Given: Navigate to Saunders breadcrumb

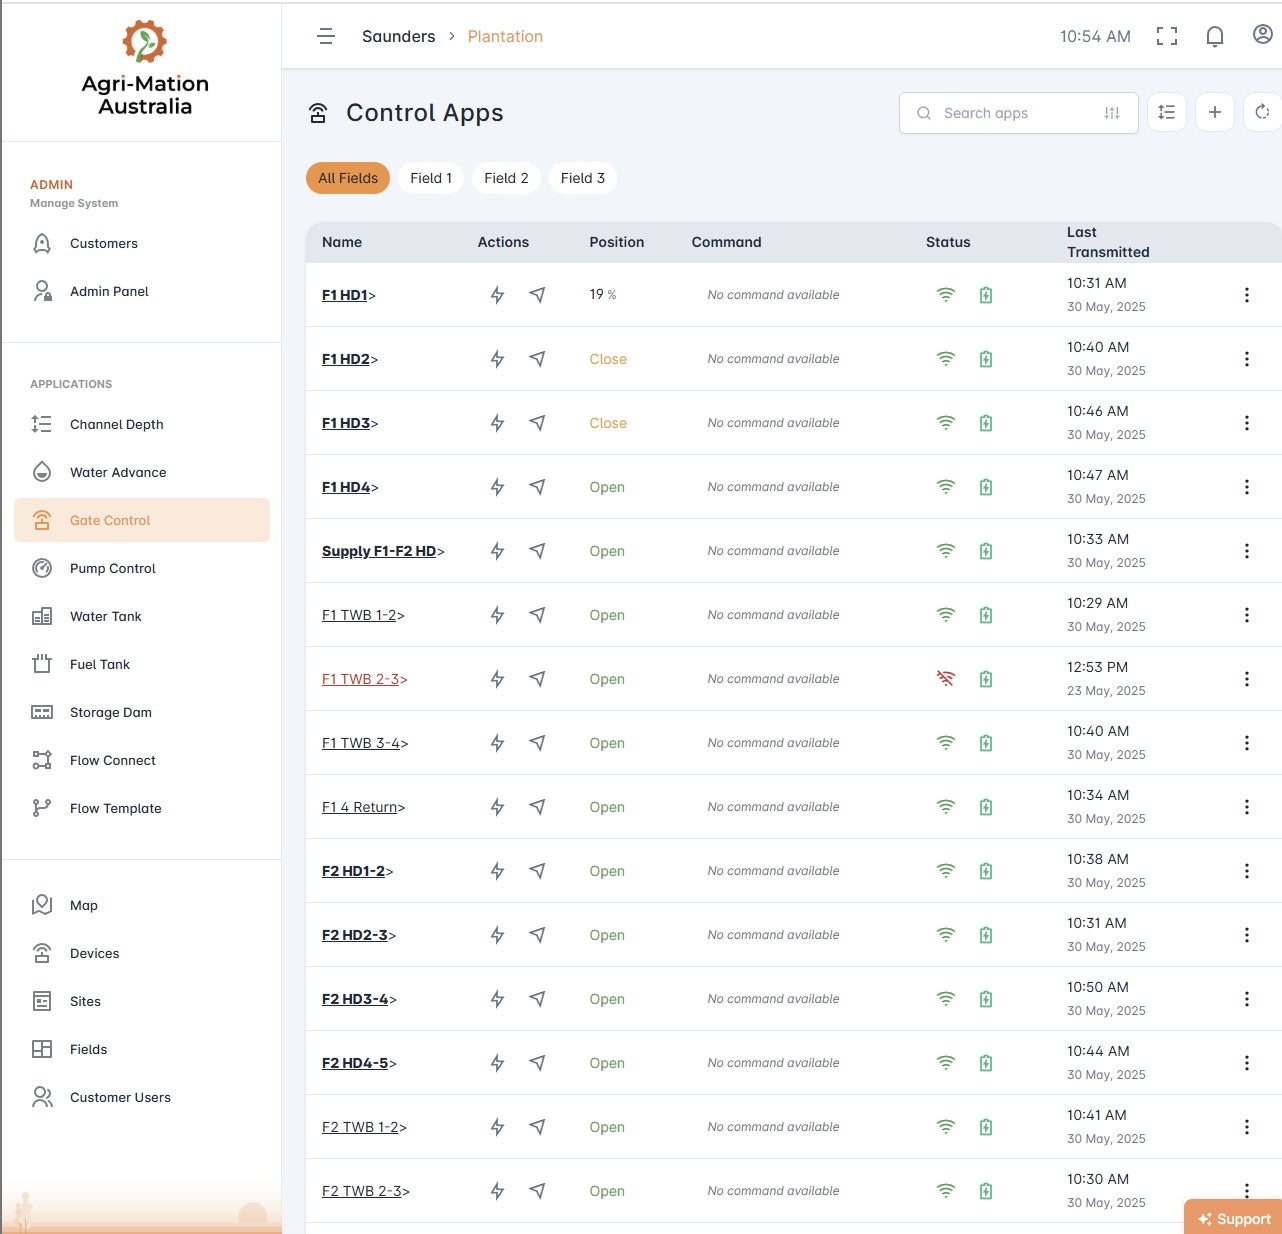Looking at the screenshot, I should 398,37.
